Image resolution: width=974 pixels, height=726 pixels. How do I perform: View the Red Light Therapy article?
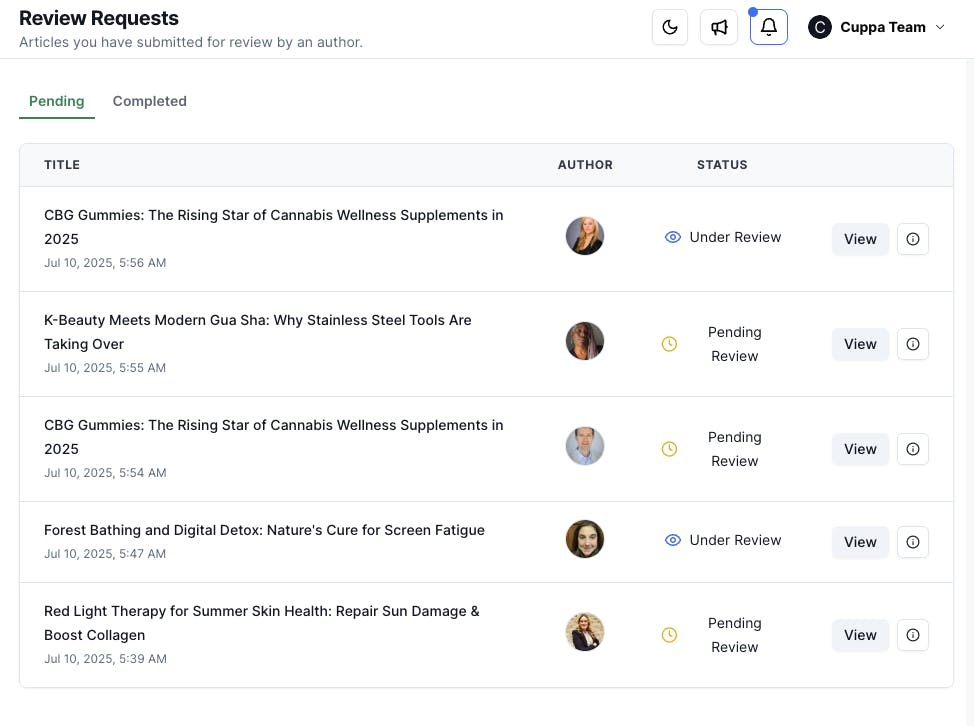[860, 635]
